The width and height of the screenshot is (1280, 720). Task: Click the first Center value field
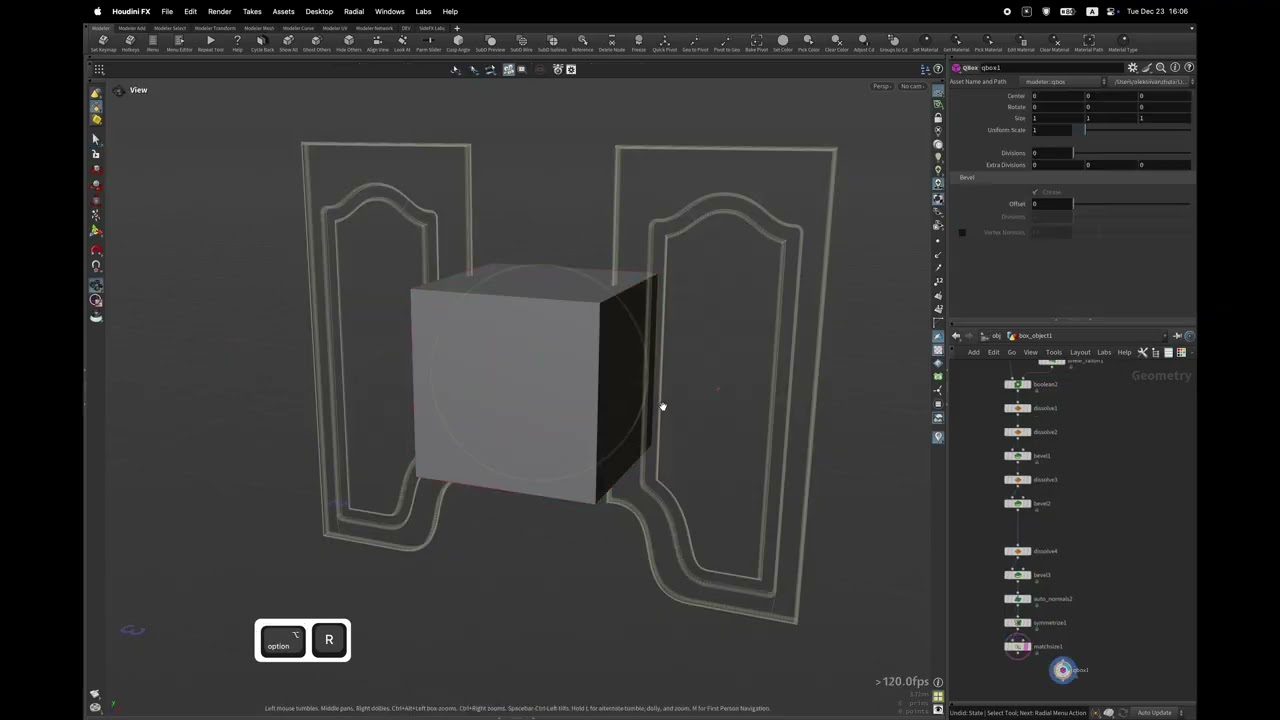1056,96
